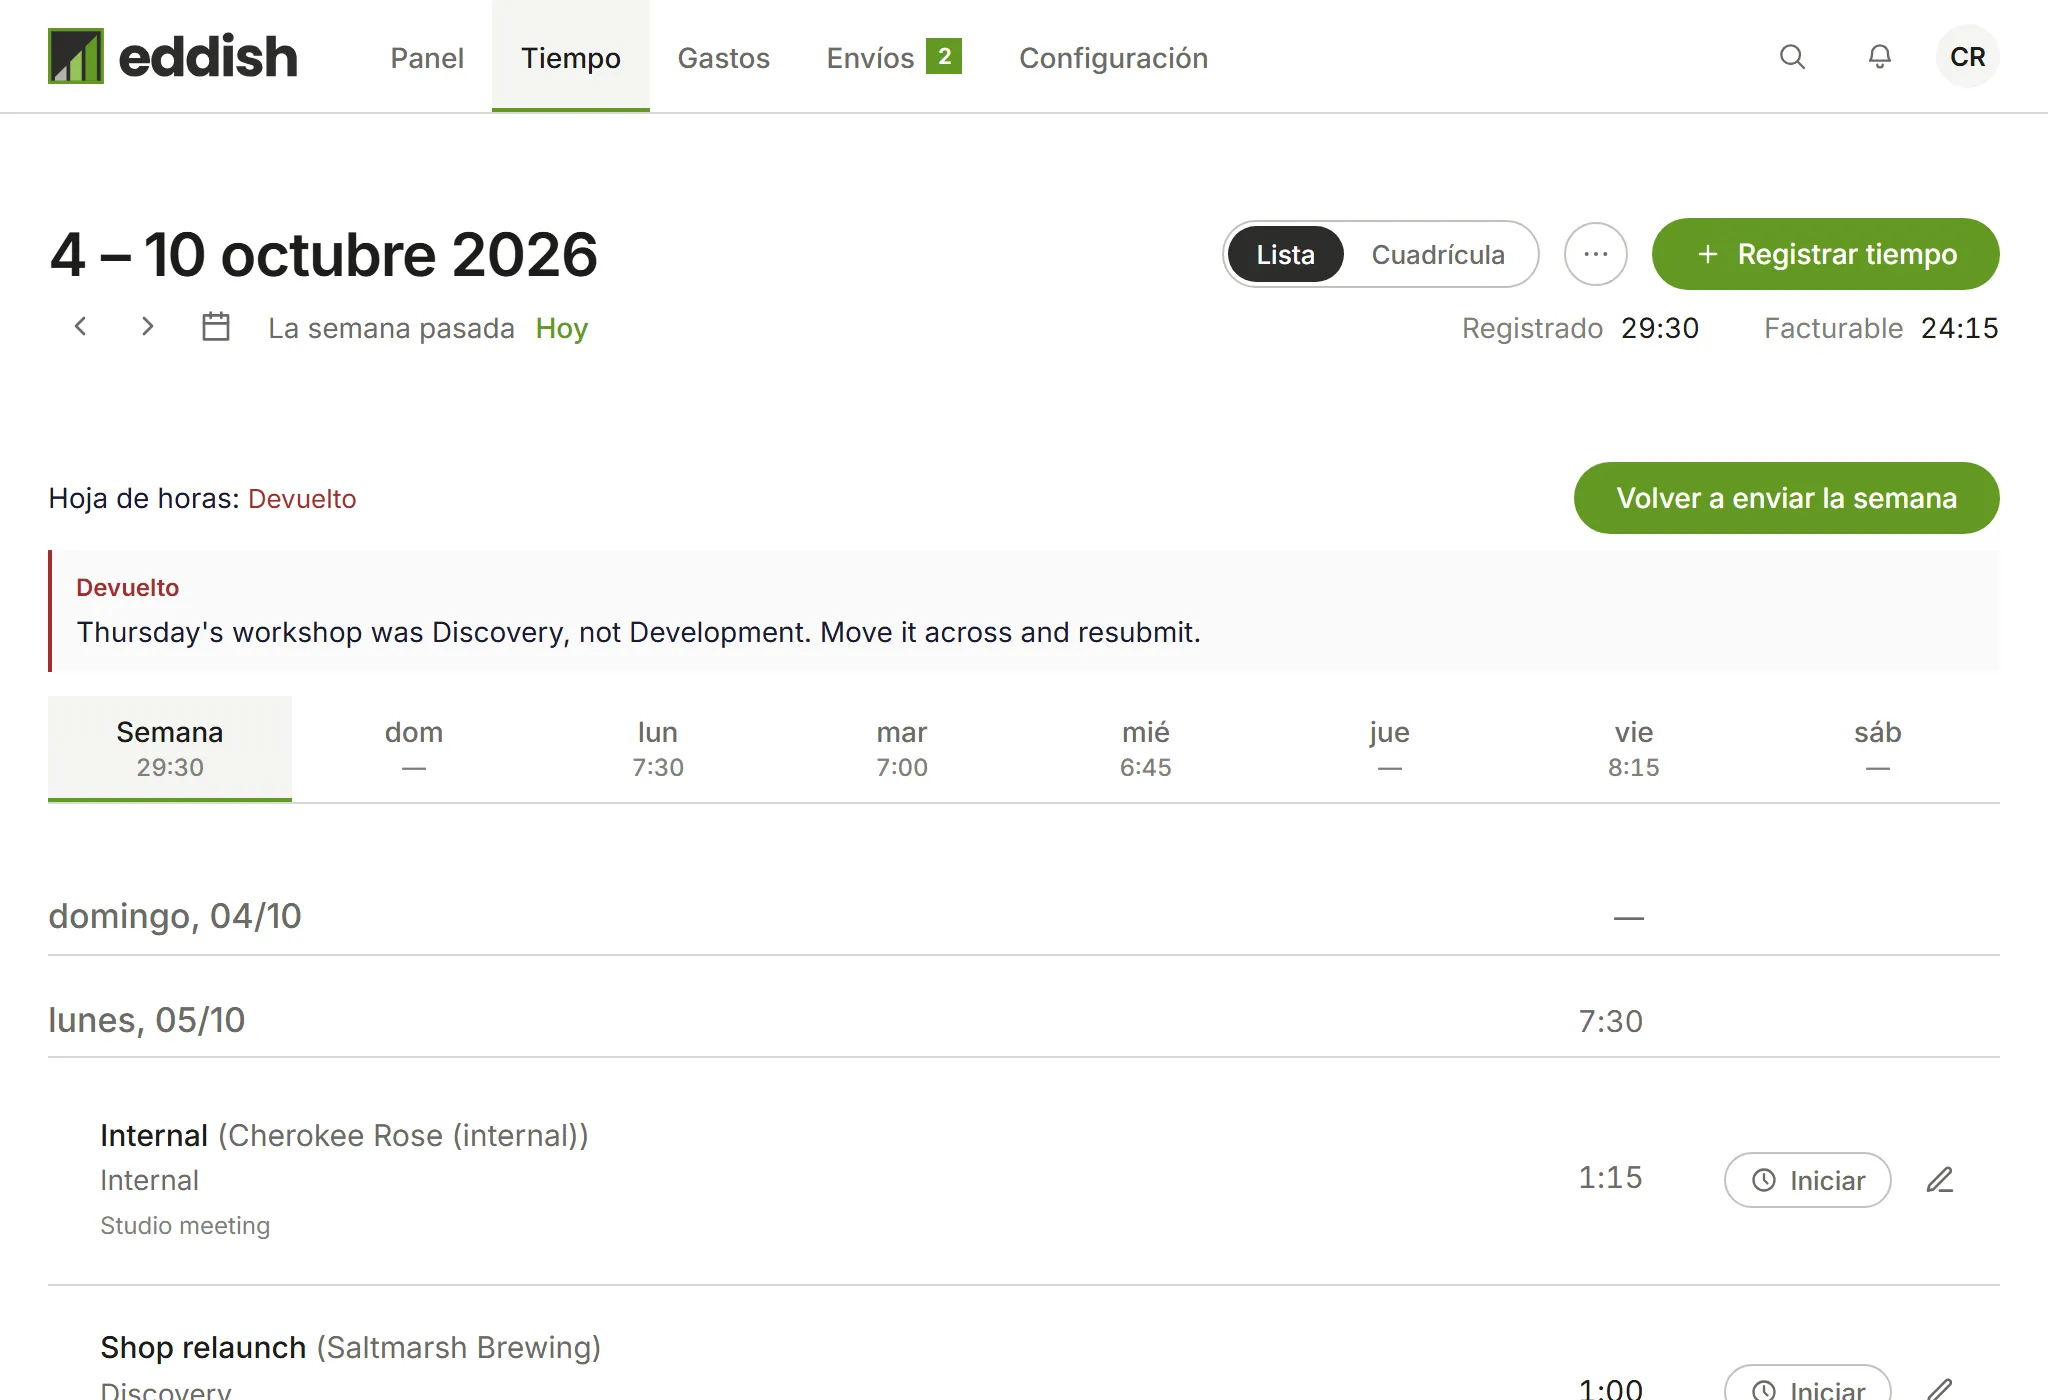
Task: Switch to Cuadrícula view
Action: 1438,254
